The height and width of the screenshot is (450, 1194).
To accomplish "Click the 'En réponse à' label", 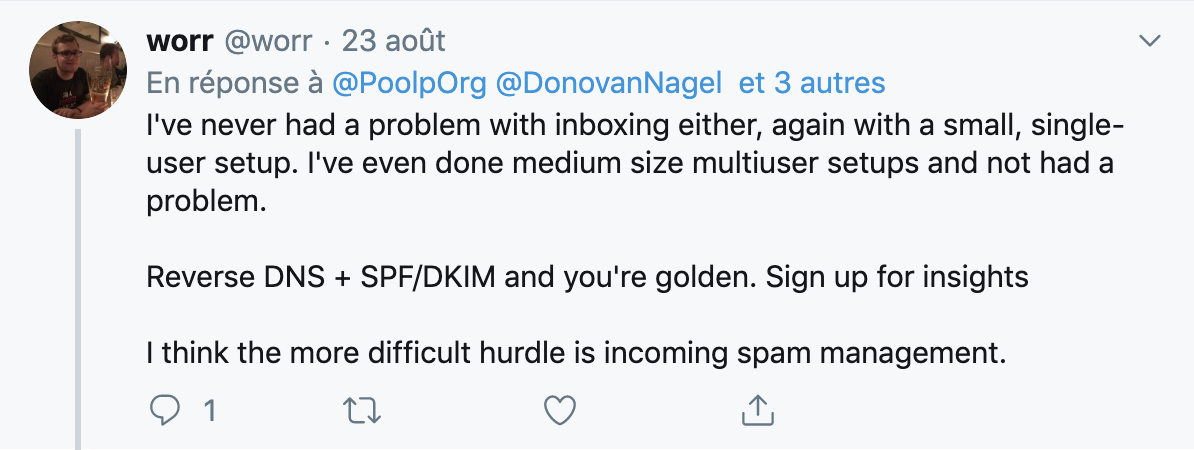I will point(235,83).
